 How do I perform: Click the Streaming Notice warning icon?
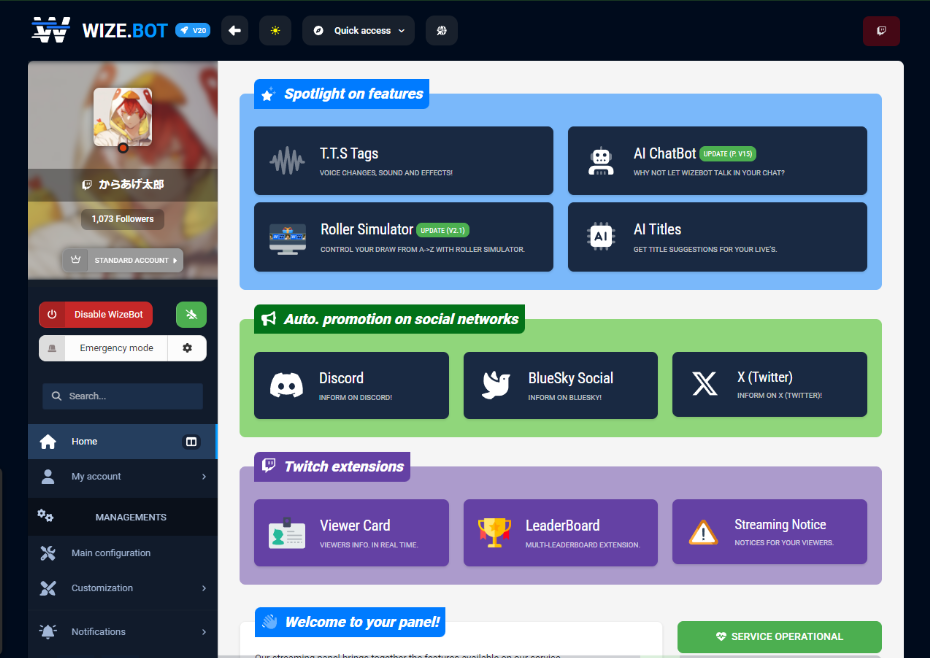tap(703, 532)
